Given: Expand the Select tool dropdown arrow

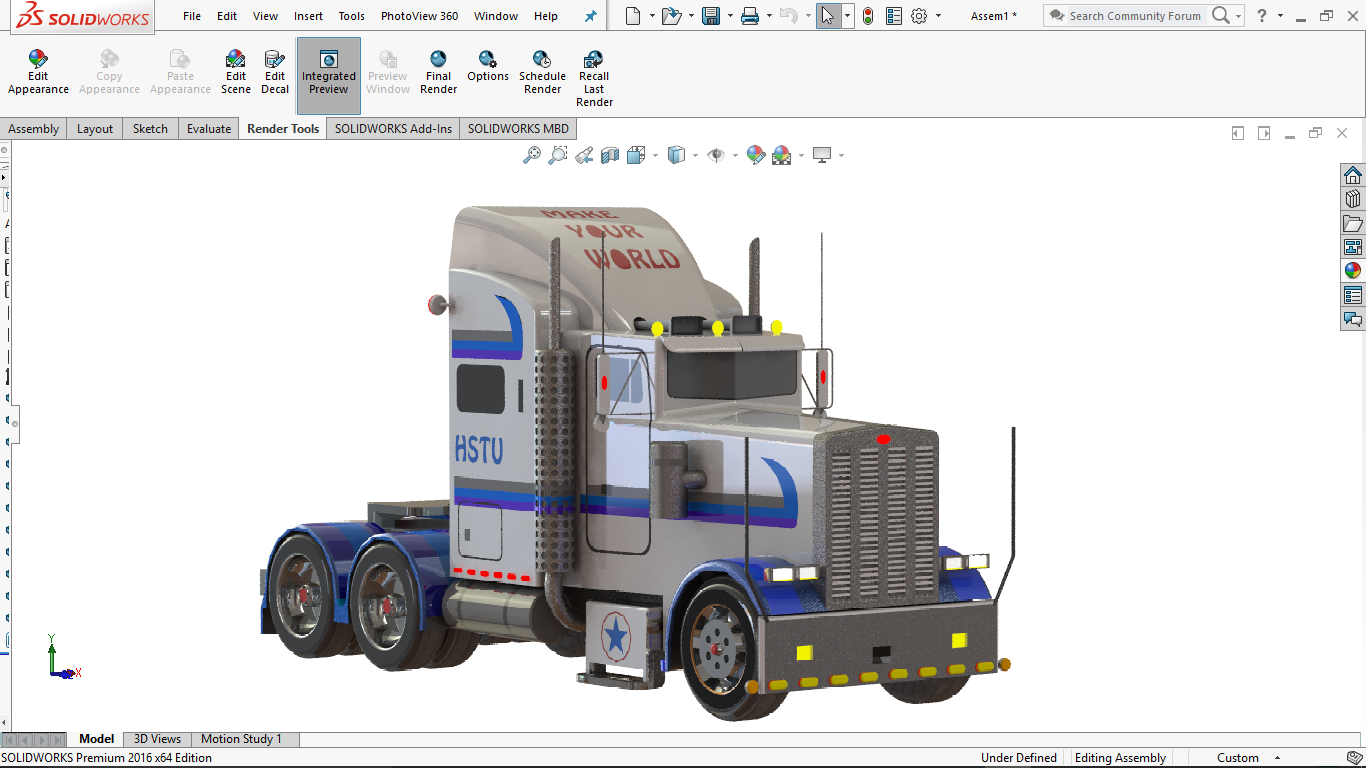Looking at the screenshot, I should pos(848,16).
